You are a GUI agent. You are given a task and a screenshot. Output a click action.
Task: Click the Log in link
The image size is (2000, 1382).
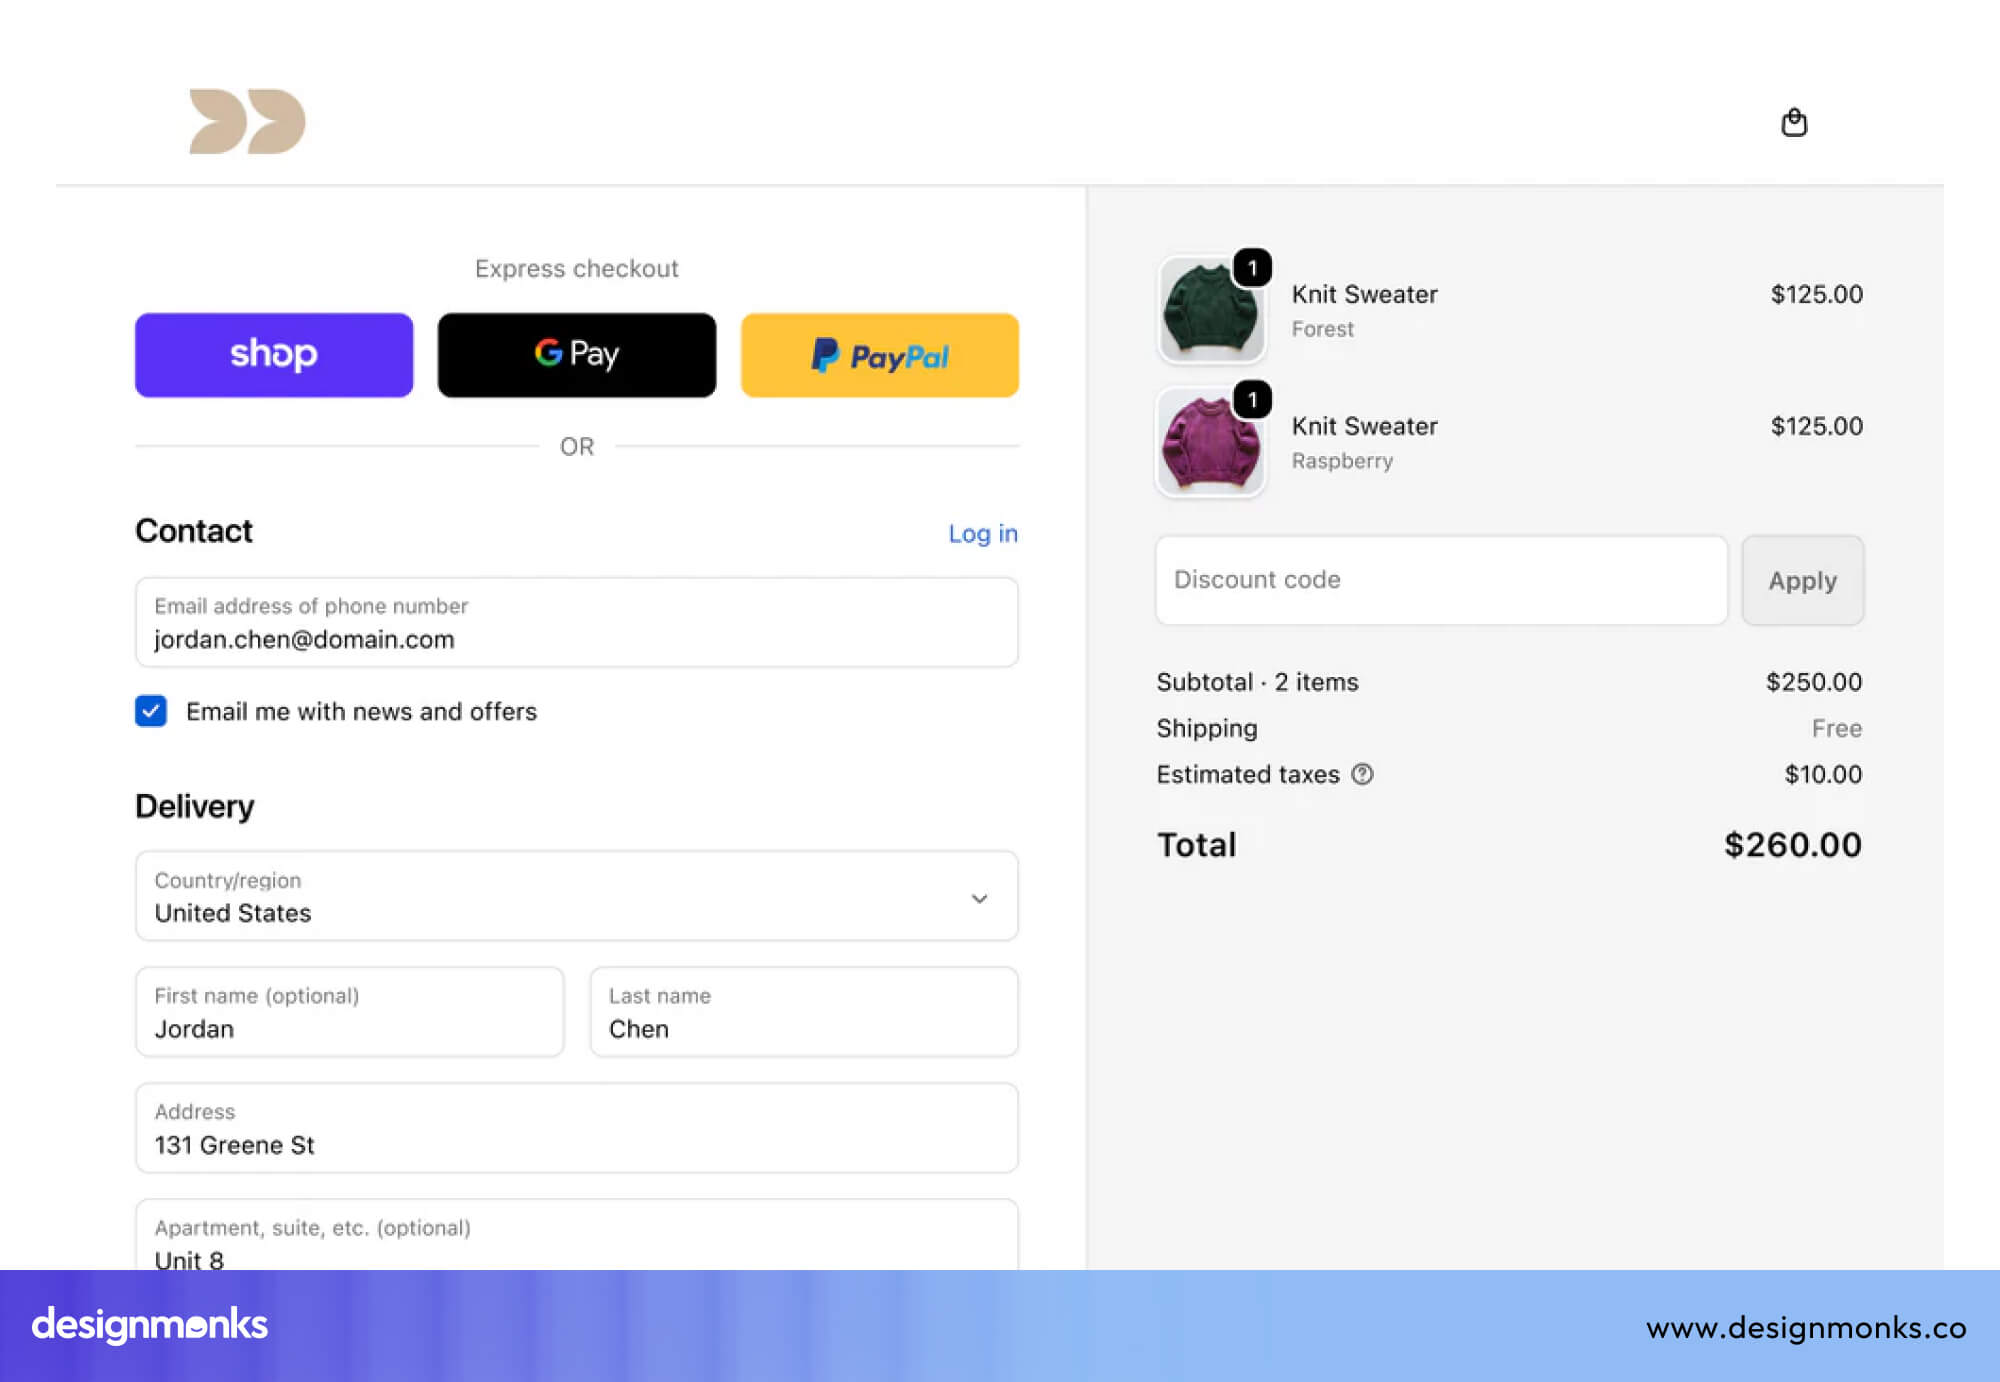pos(983,533)
